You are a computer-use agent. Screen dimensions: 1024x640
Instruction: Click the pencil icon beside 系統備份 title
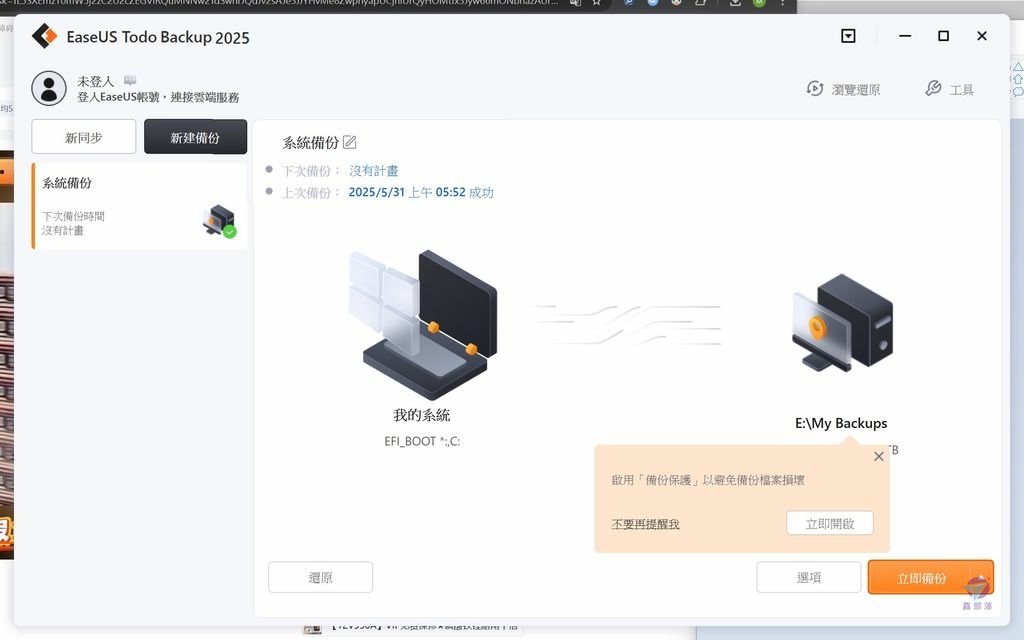(349, 142)
